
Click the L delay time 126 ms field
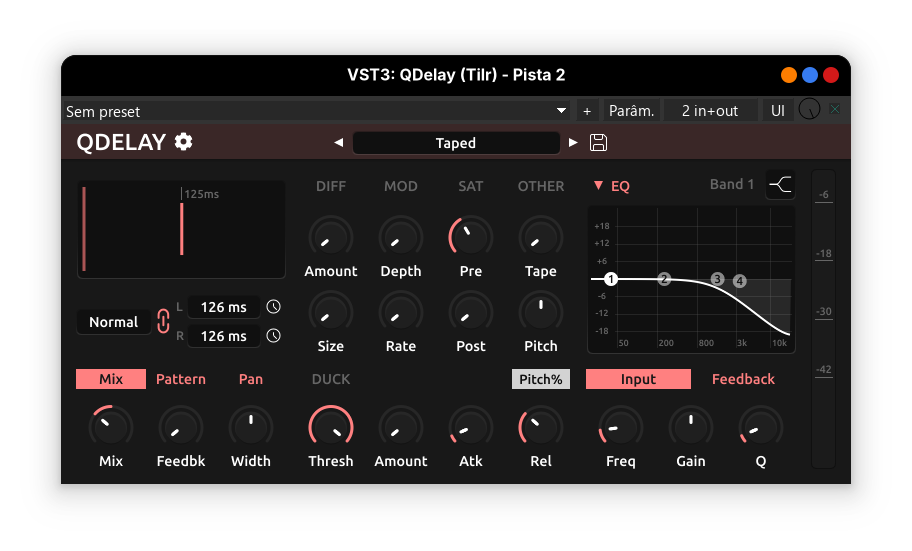coord(223,307)
